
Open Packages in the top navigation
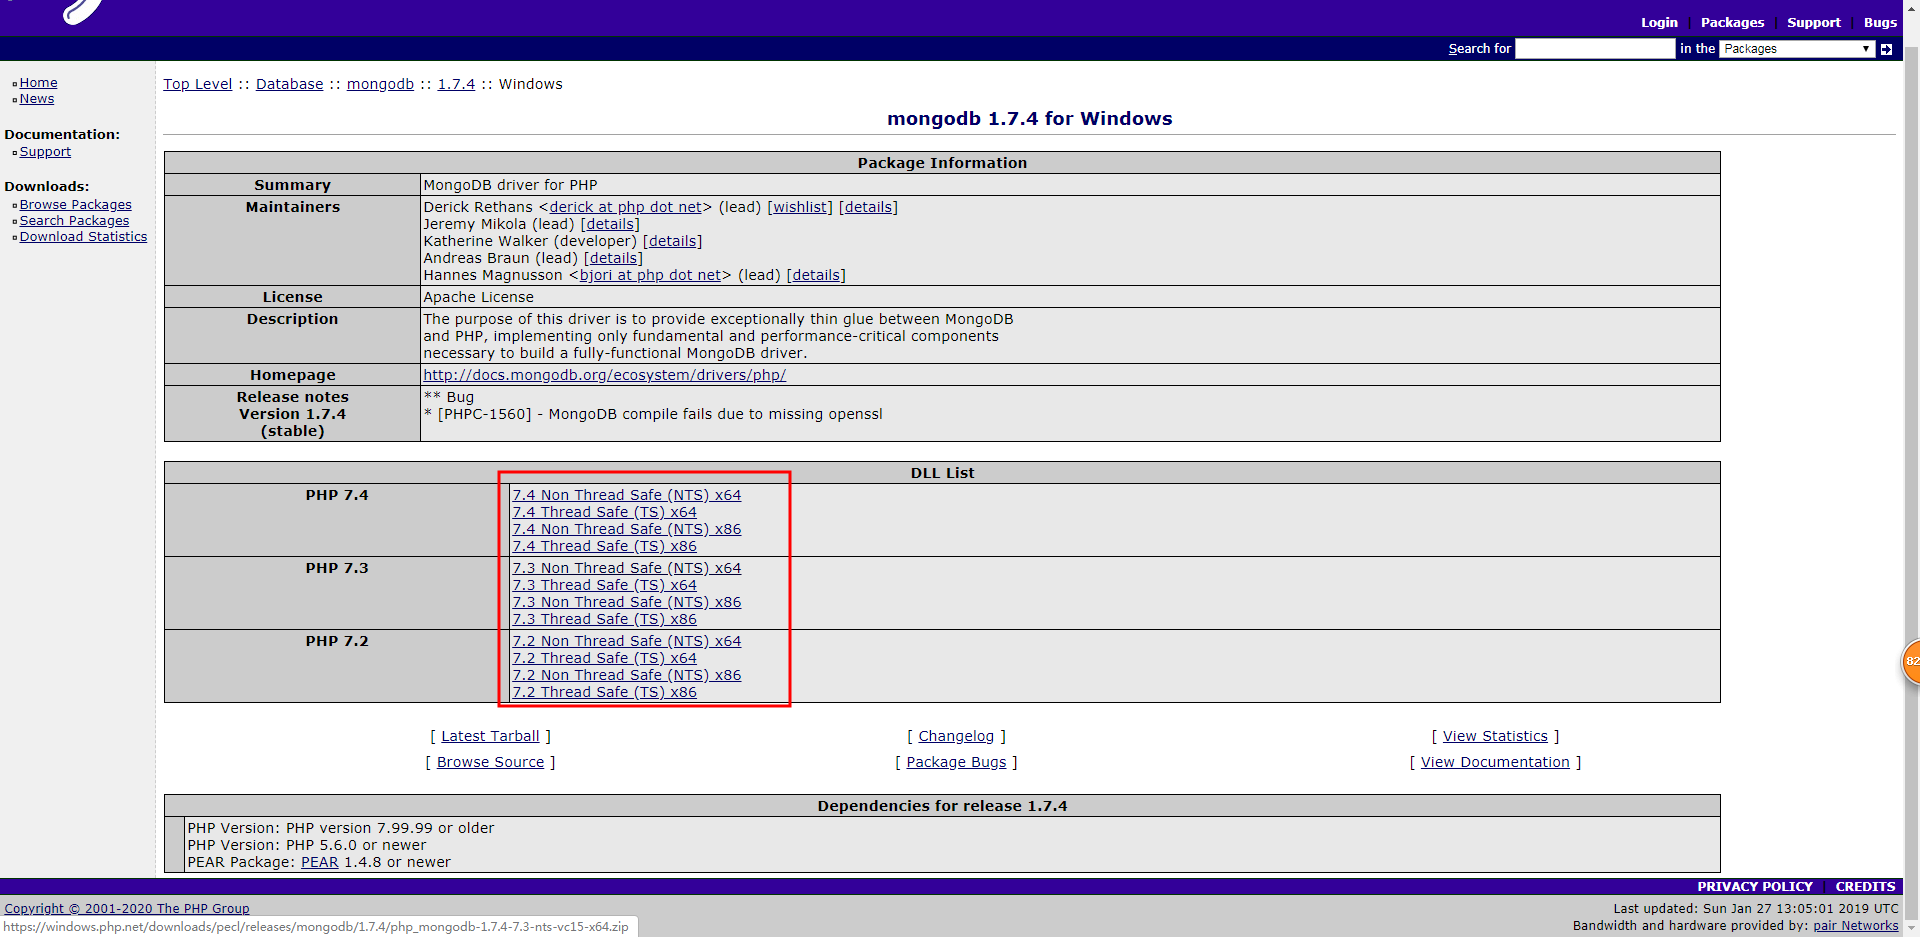pos(1732,22)
